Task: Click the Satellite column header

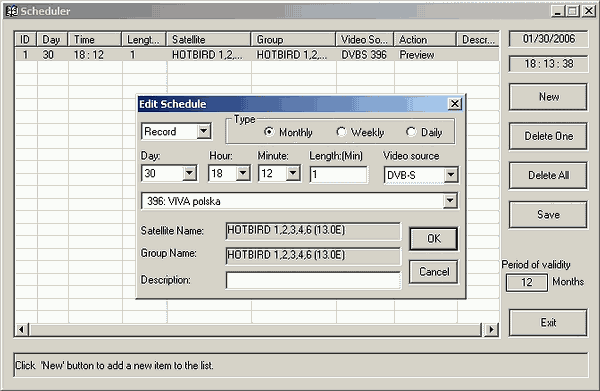Action: (x=209, y=39)
